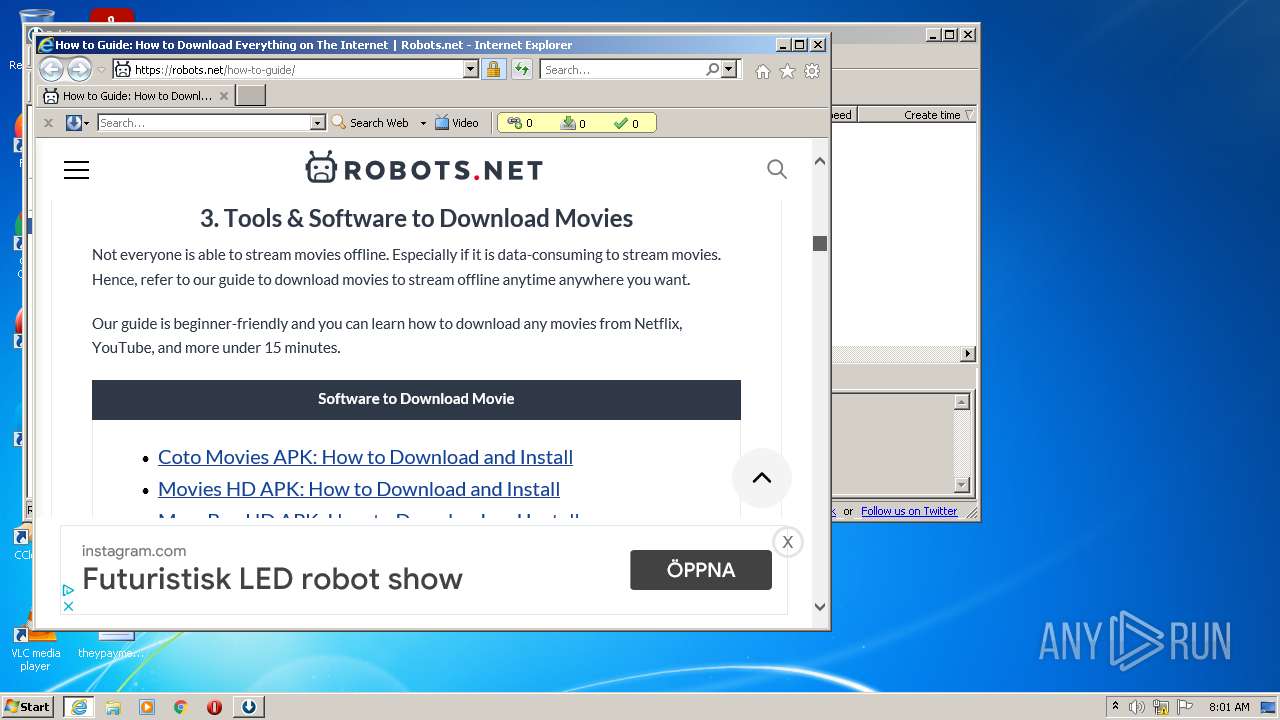Screen dimensions: 1280x720
Task: Refresh the page with the green arrows button
Action: coord(522,69)
